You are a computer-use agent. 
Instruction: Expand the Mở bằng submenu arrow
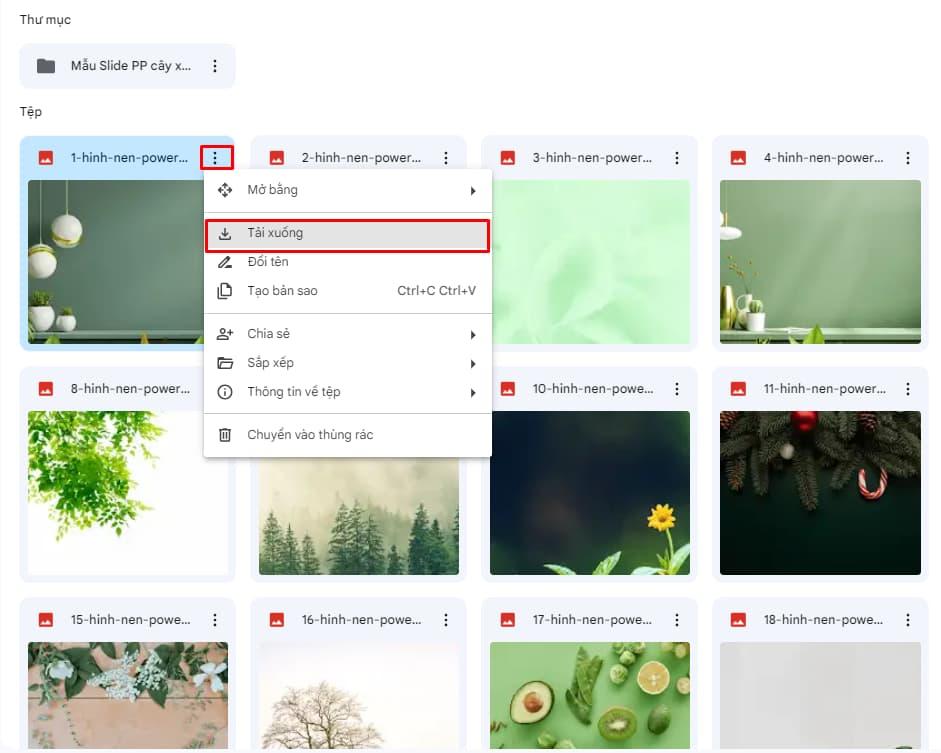474,190
